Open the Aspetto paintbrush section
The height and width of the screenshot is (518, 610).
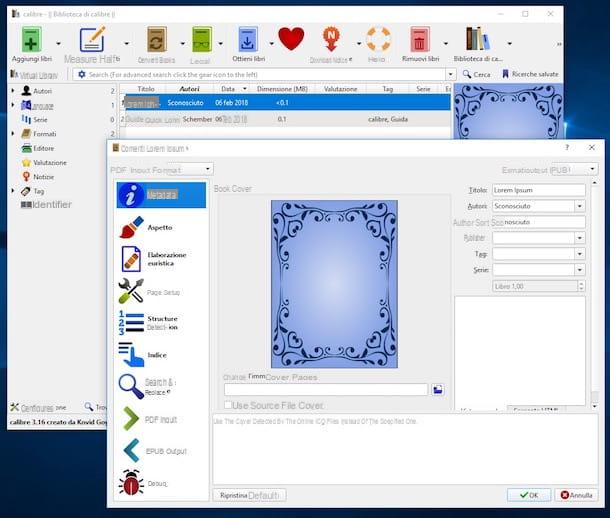tap(161, 228)
